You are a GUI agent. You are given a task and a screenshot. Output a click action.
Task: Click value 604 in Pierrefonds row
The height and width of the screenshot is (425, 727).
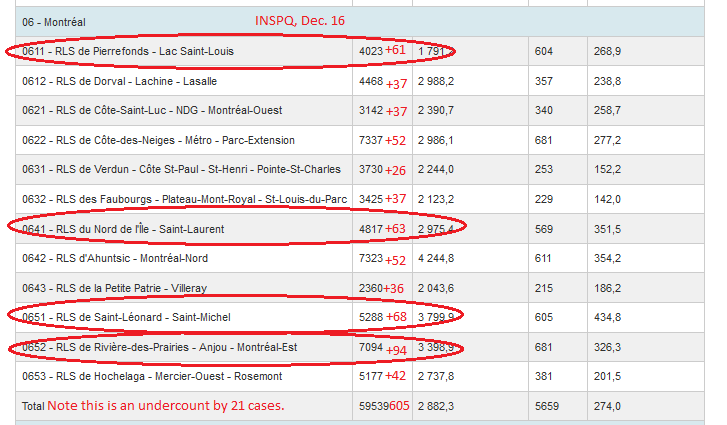pyautogui.click(x=544, y=51)
